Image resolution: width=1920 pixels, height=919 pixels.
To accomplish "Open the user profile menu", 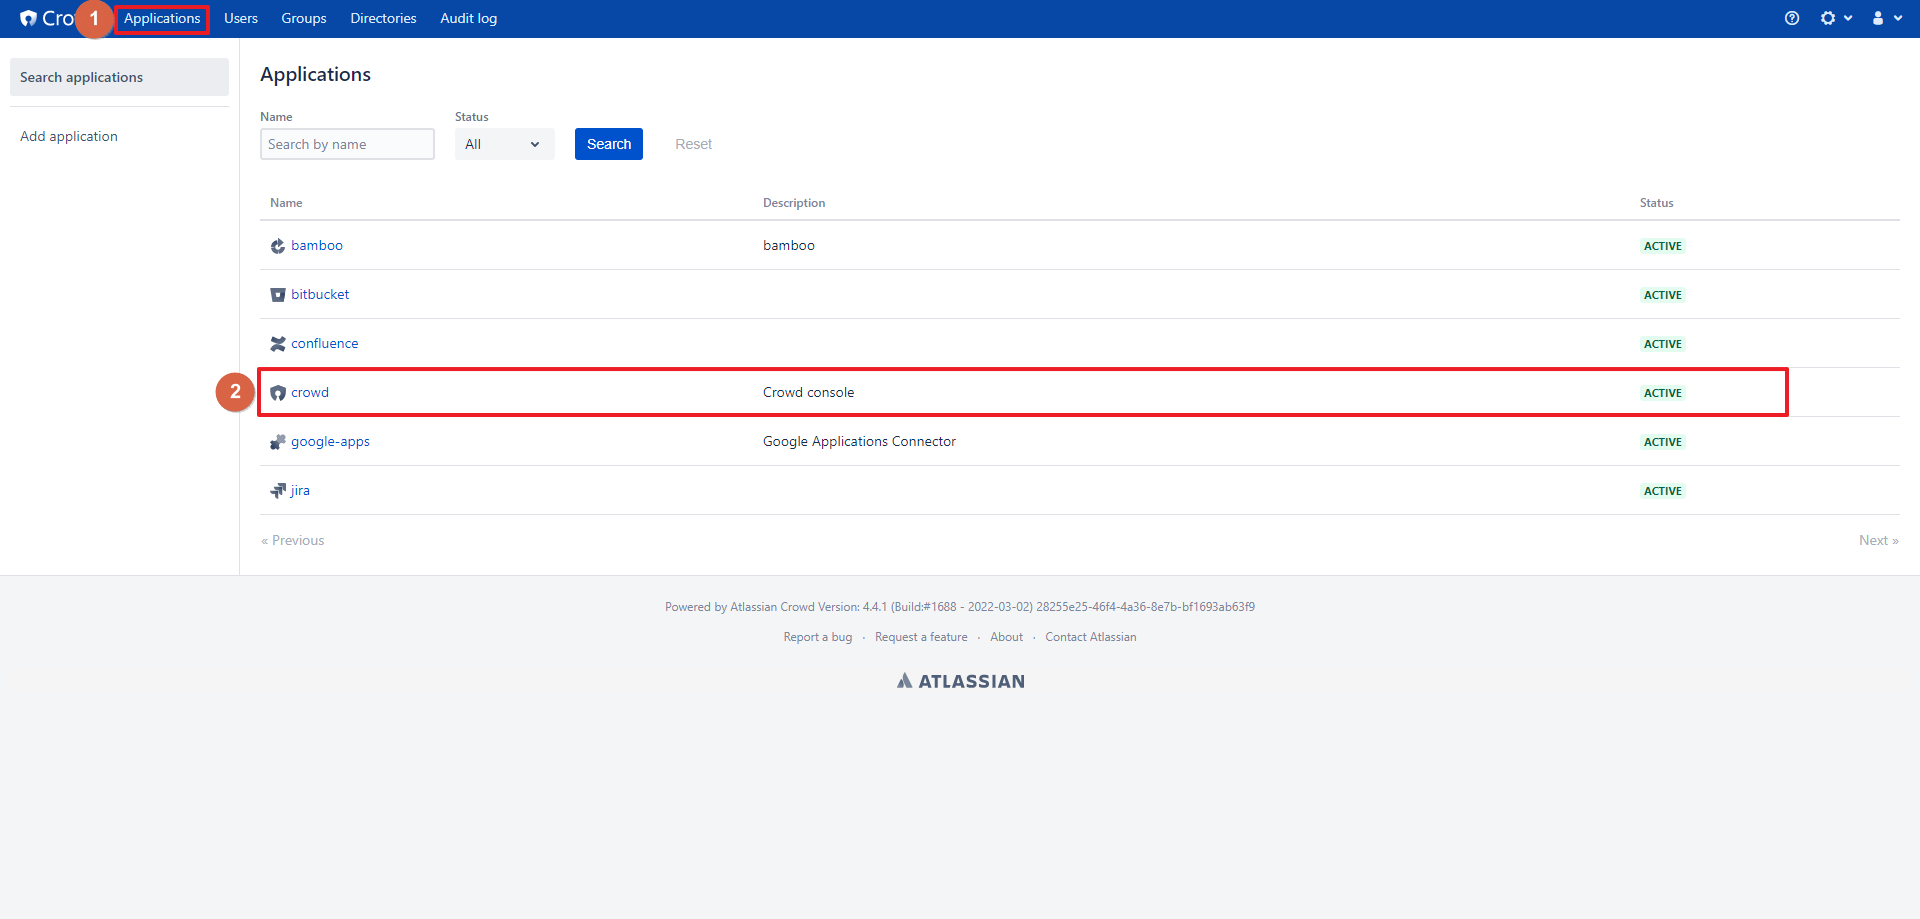I will [x=1887, y=18].
